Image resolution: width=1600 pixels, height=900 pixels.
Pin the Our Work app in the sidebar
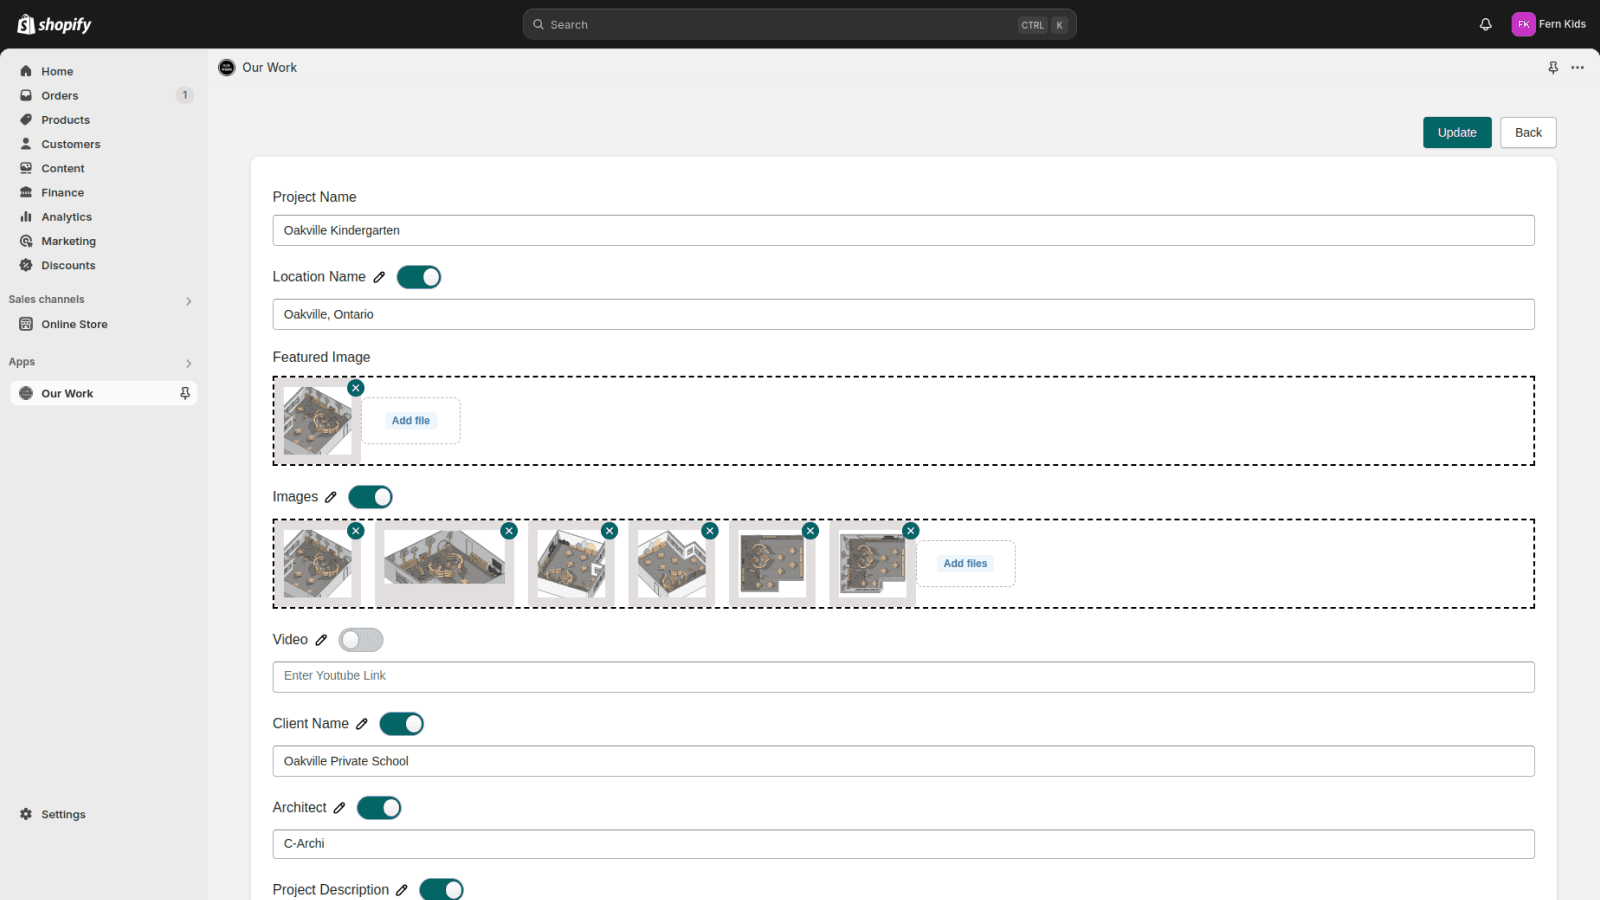click(185, 393)
